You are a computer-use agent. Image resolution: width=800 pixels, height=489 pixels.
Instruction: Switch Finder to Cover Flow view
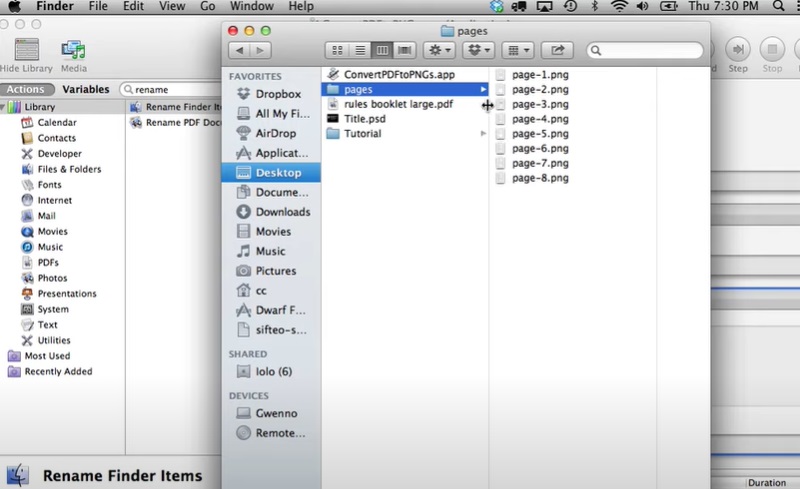tap(405, 50)
